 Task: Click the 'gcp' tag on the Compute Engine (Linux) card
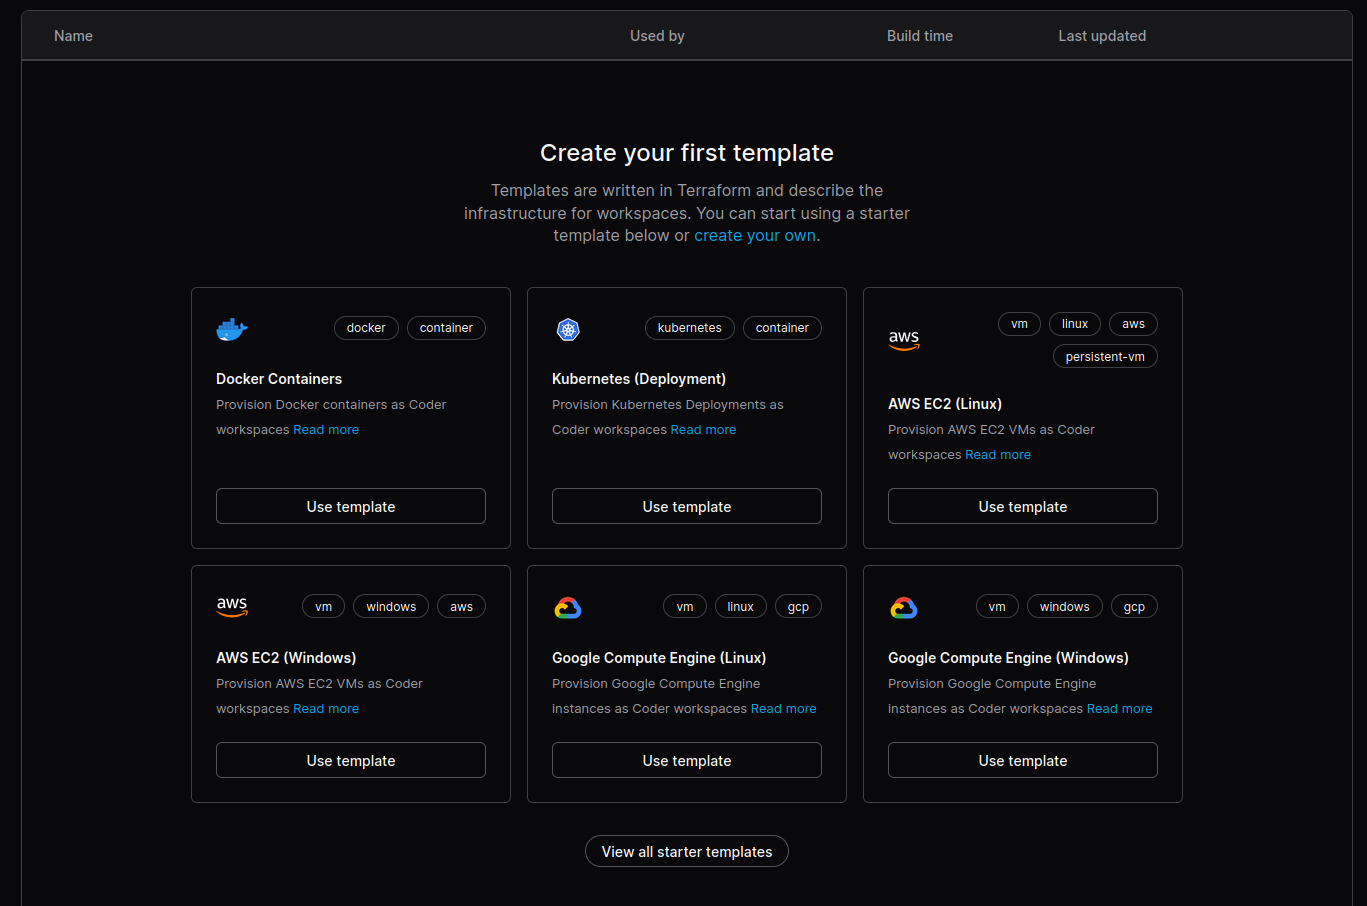(x=798, y=606)
